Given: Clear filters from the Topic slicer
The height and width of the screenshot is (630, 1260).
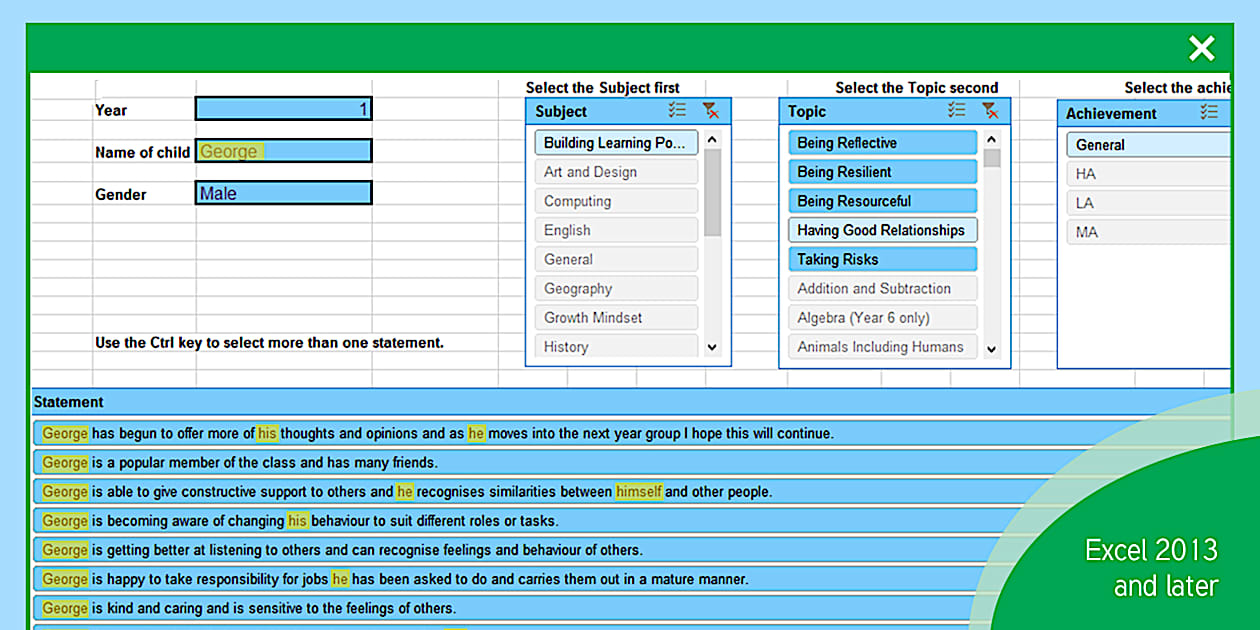Looking at the screenshot, I should pyautogui.click(x=990, y=111).
